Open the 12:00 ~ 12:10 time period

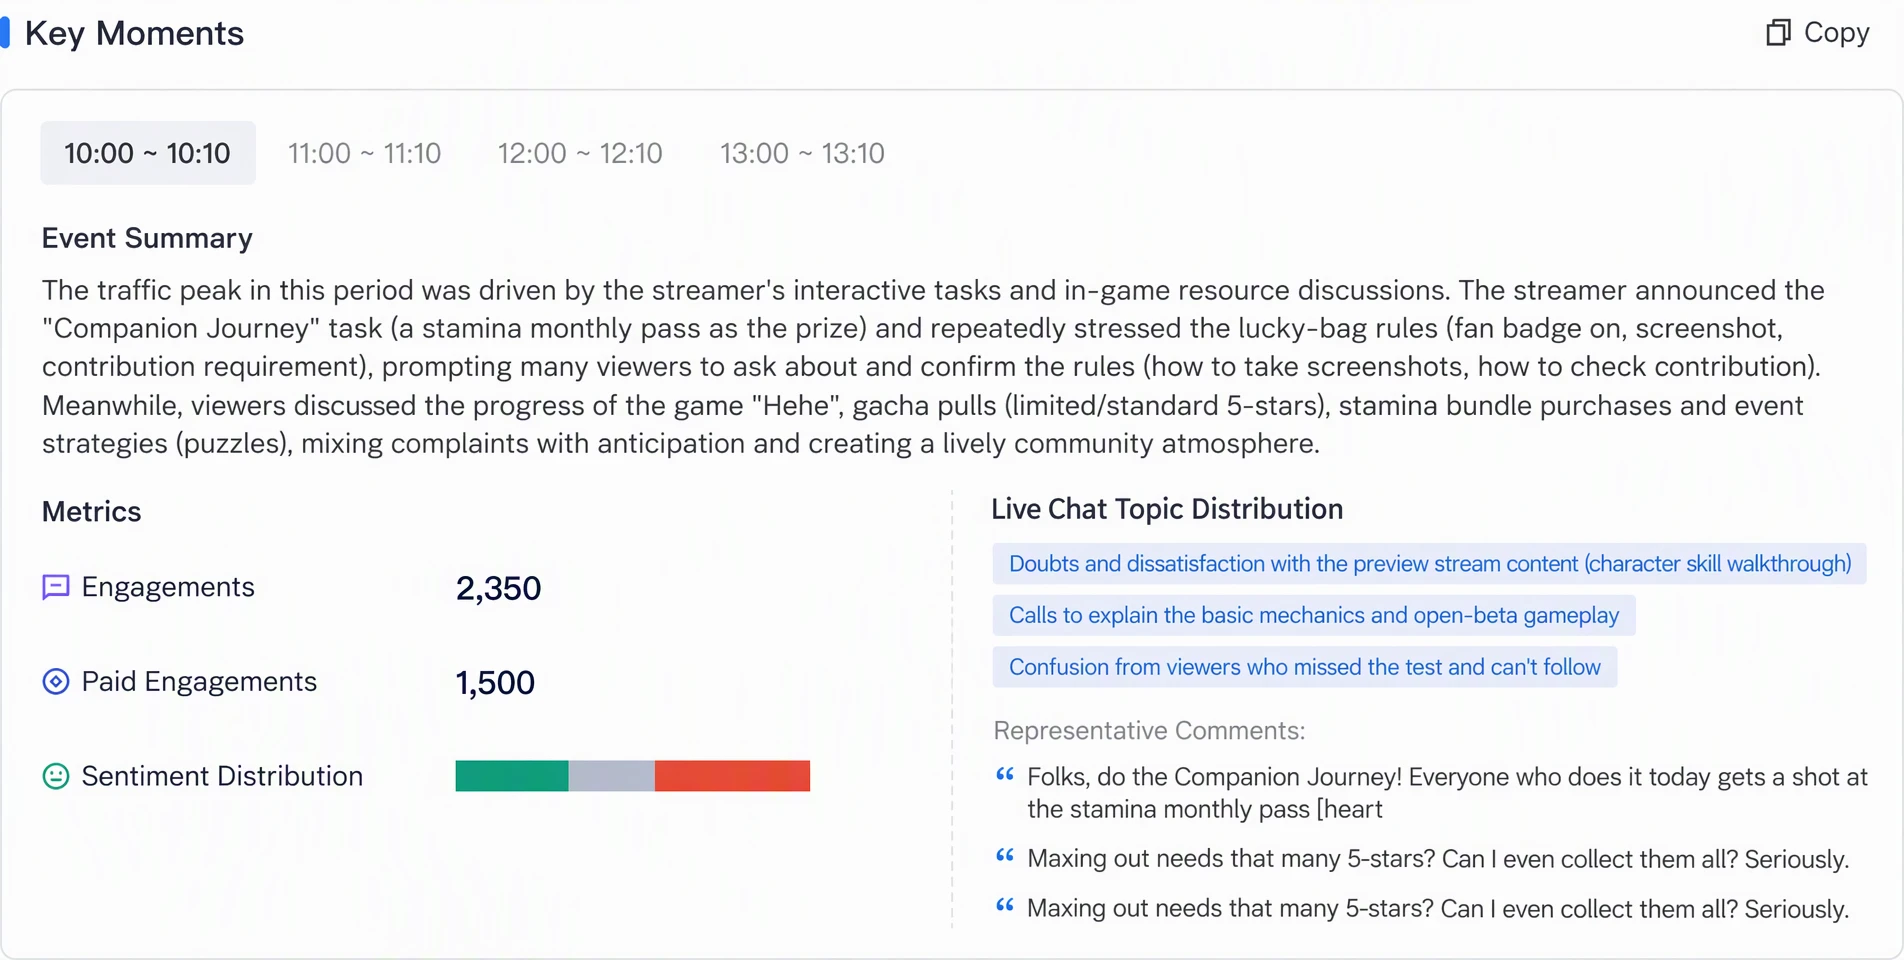click(580, 153)
